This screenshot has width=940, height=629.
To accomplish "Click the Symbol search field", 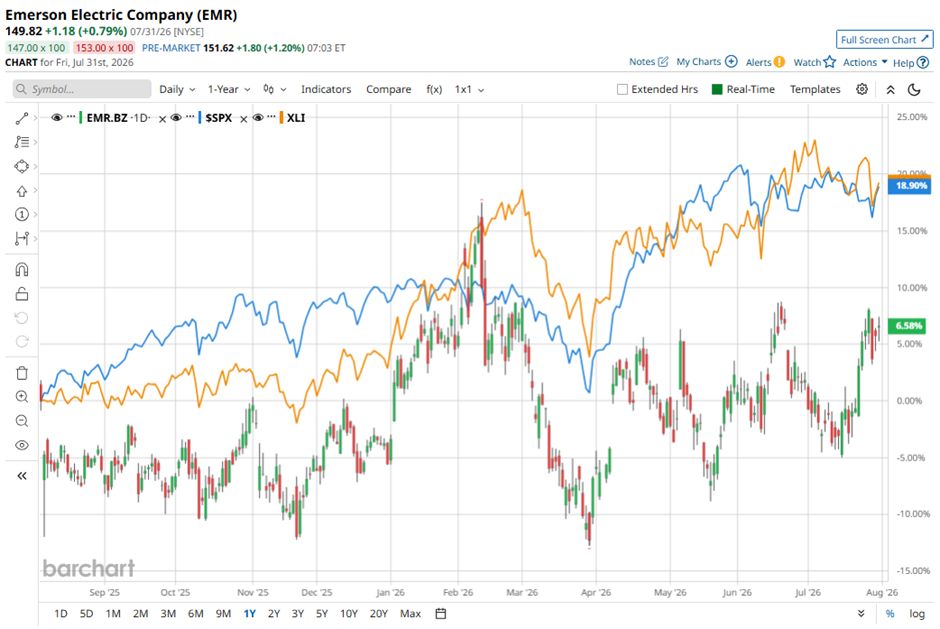I will [x=82, y=89].
